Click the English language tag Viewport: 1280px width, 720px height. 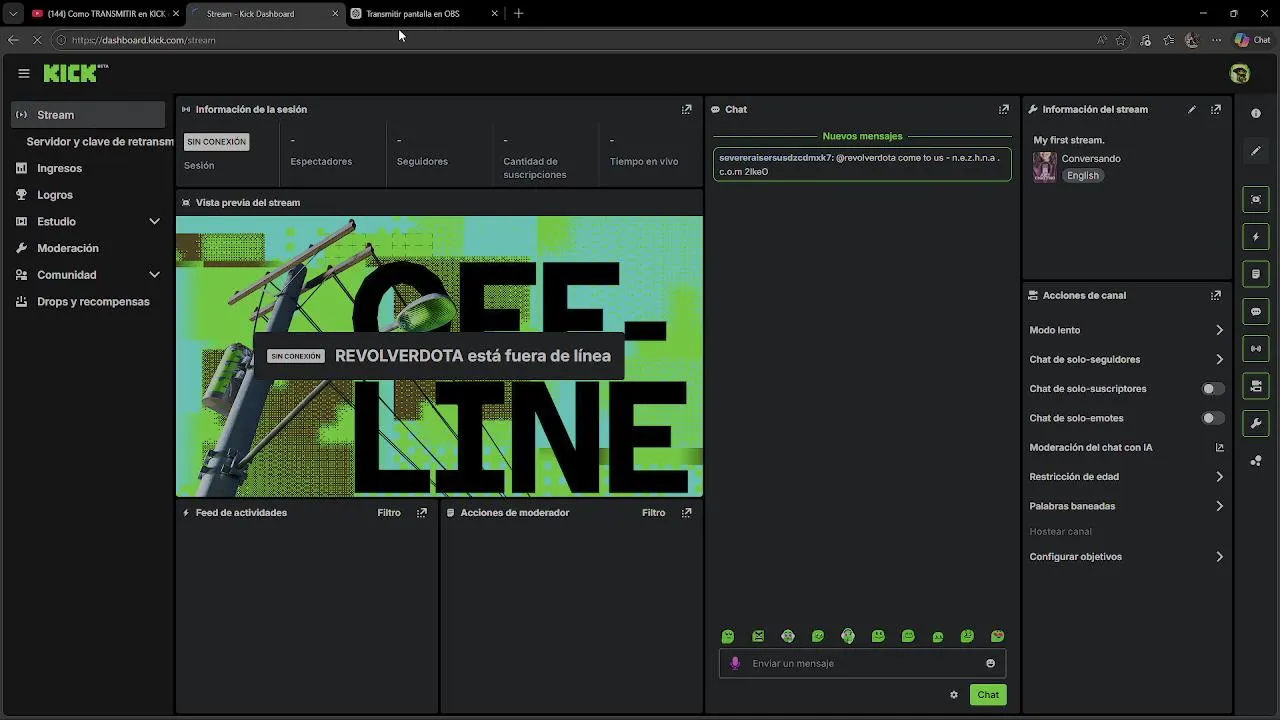(x=1083, y=175)
